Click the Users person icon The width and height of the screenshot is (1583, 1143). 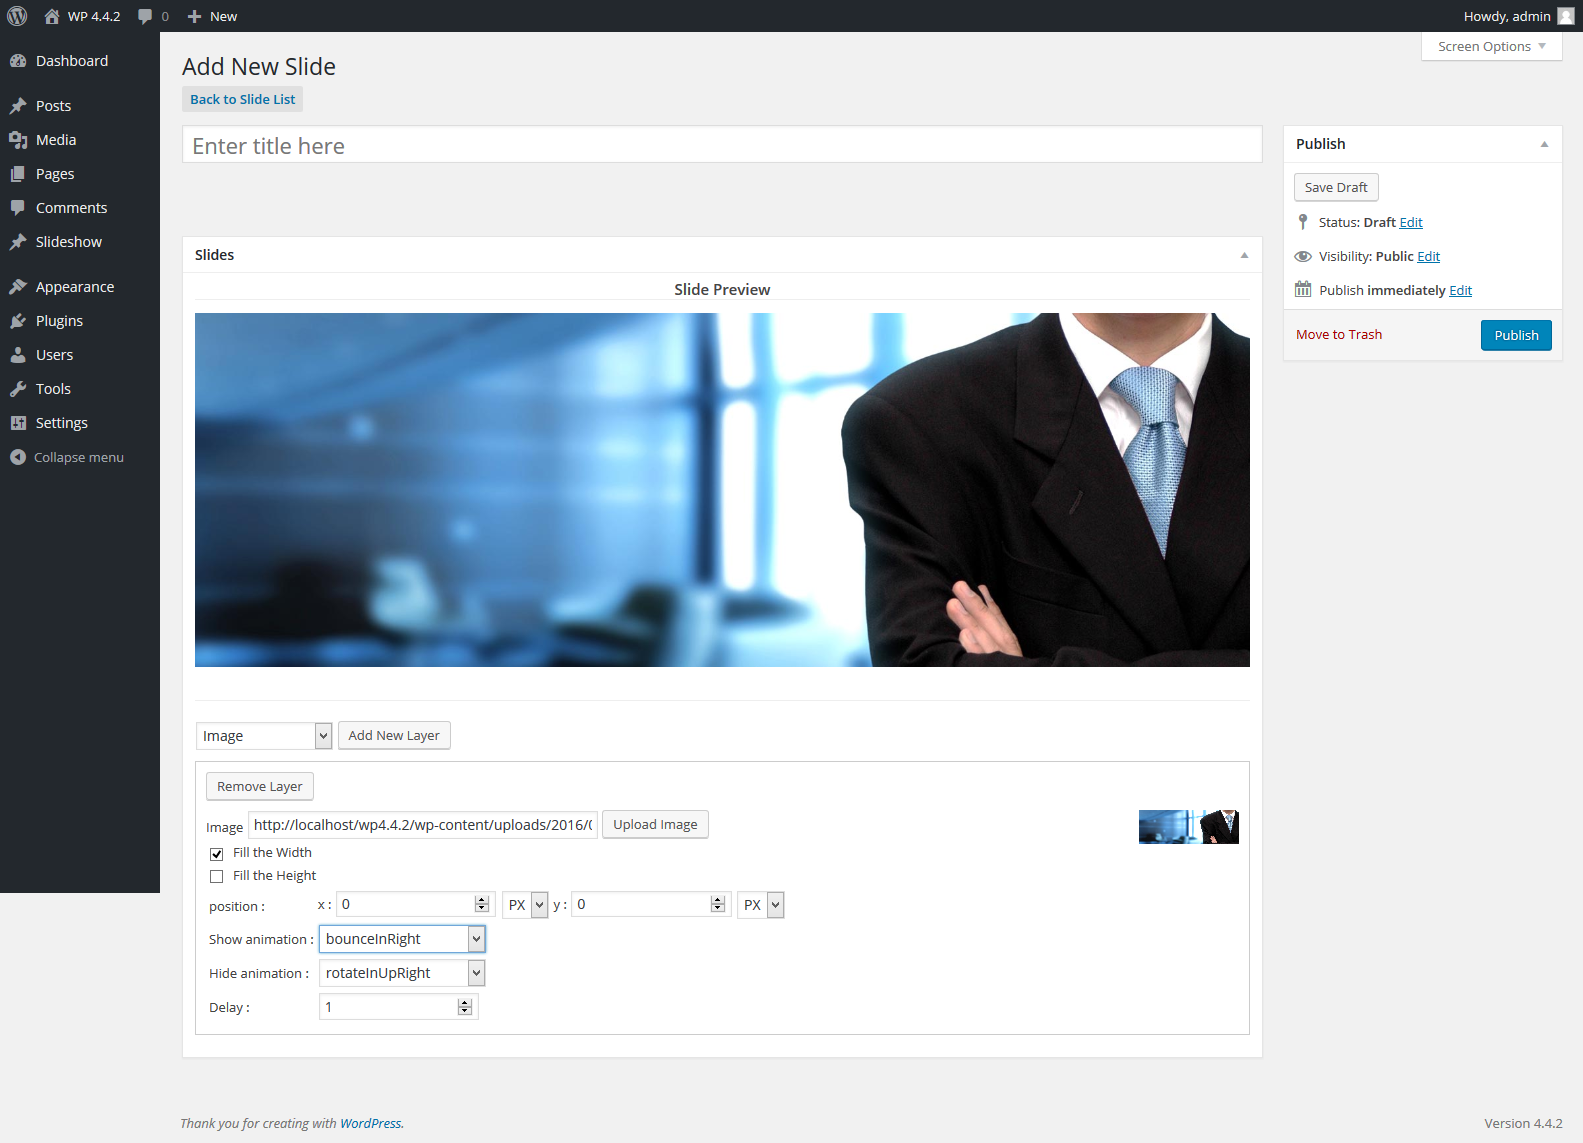[18, 355]
